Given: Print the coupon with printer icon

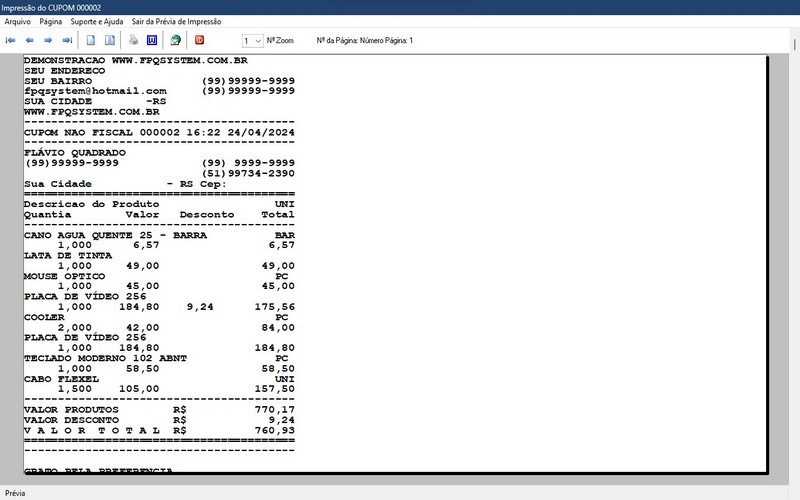Looking at the screenshot, I should [133, 41].
